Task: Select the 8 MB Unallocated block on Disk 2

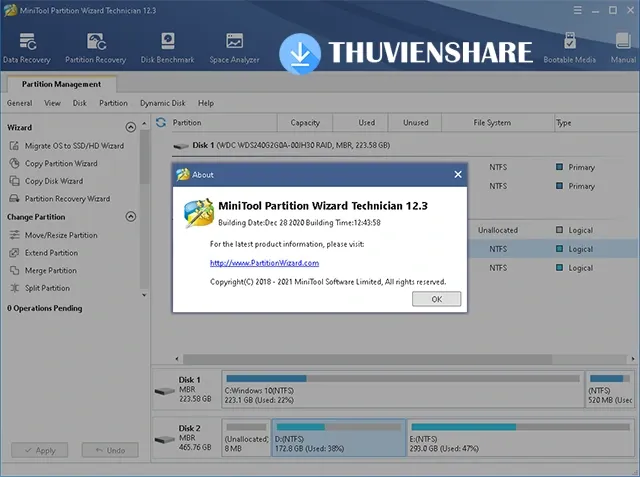Action: (x=246, y=437)
